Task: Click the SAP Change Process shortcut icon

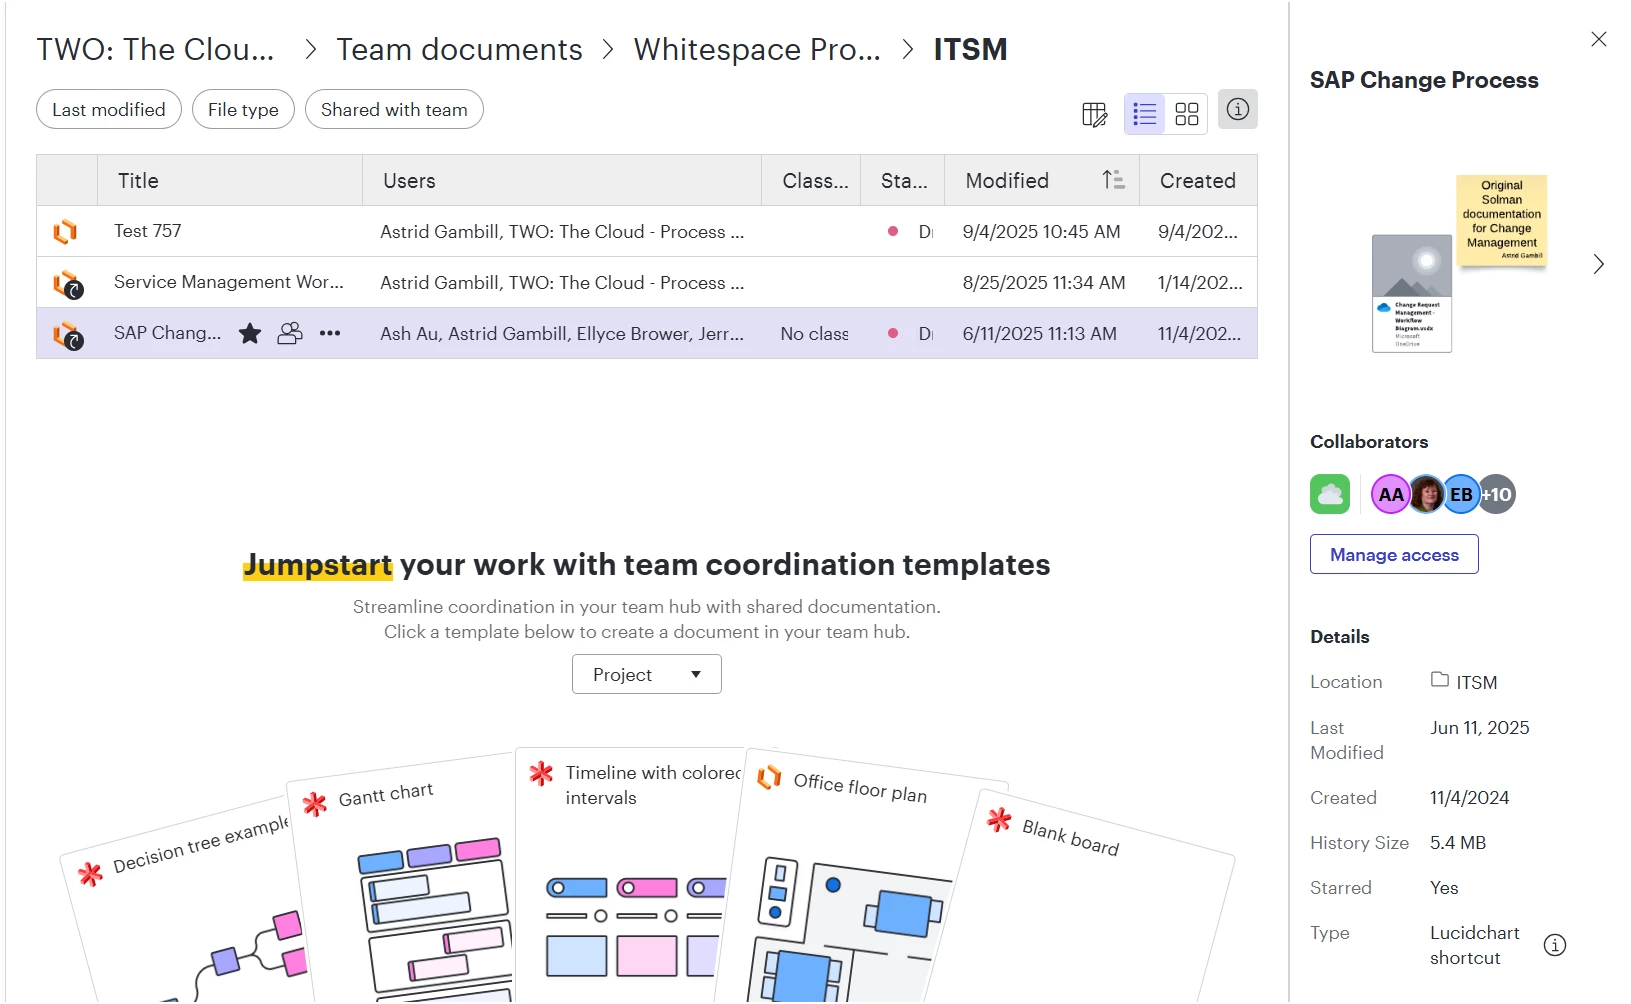Action: tap(67, 335)
